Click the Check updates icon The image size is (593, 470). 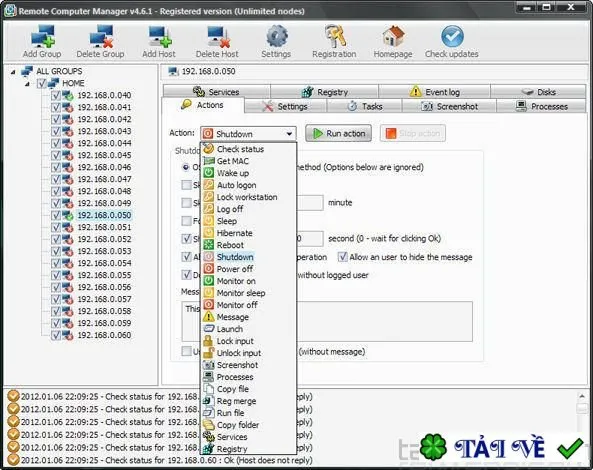(x=452, y=36)
